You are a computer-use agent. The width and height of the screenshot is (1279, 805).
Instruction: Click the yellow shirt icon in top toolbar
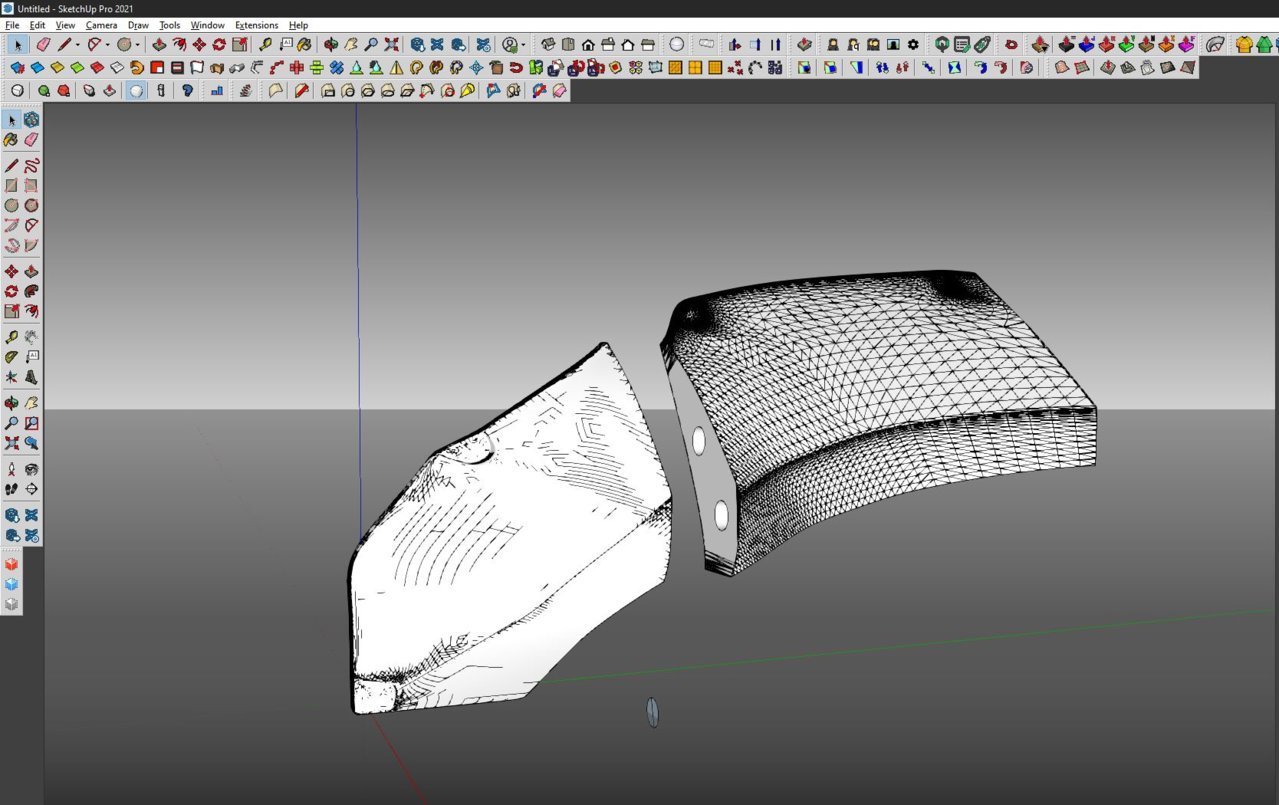(1244, 45)
